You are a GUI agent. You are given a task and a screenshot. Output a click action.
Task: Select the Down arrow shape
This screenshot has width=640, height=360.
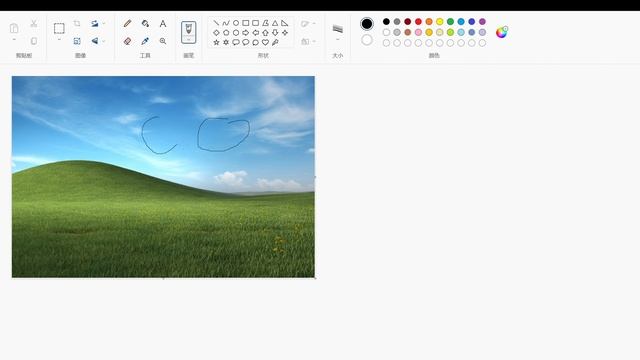[275, 33]
